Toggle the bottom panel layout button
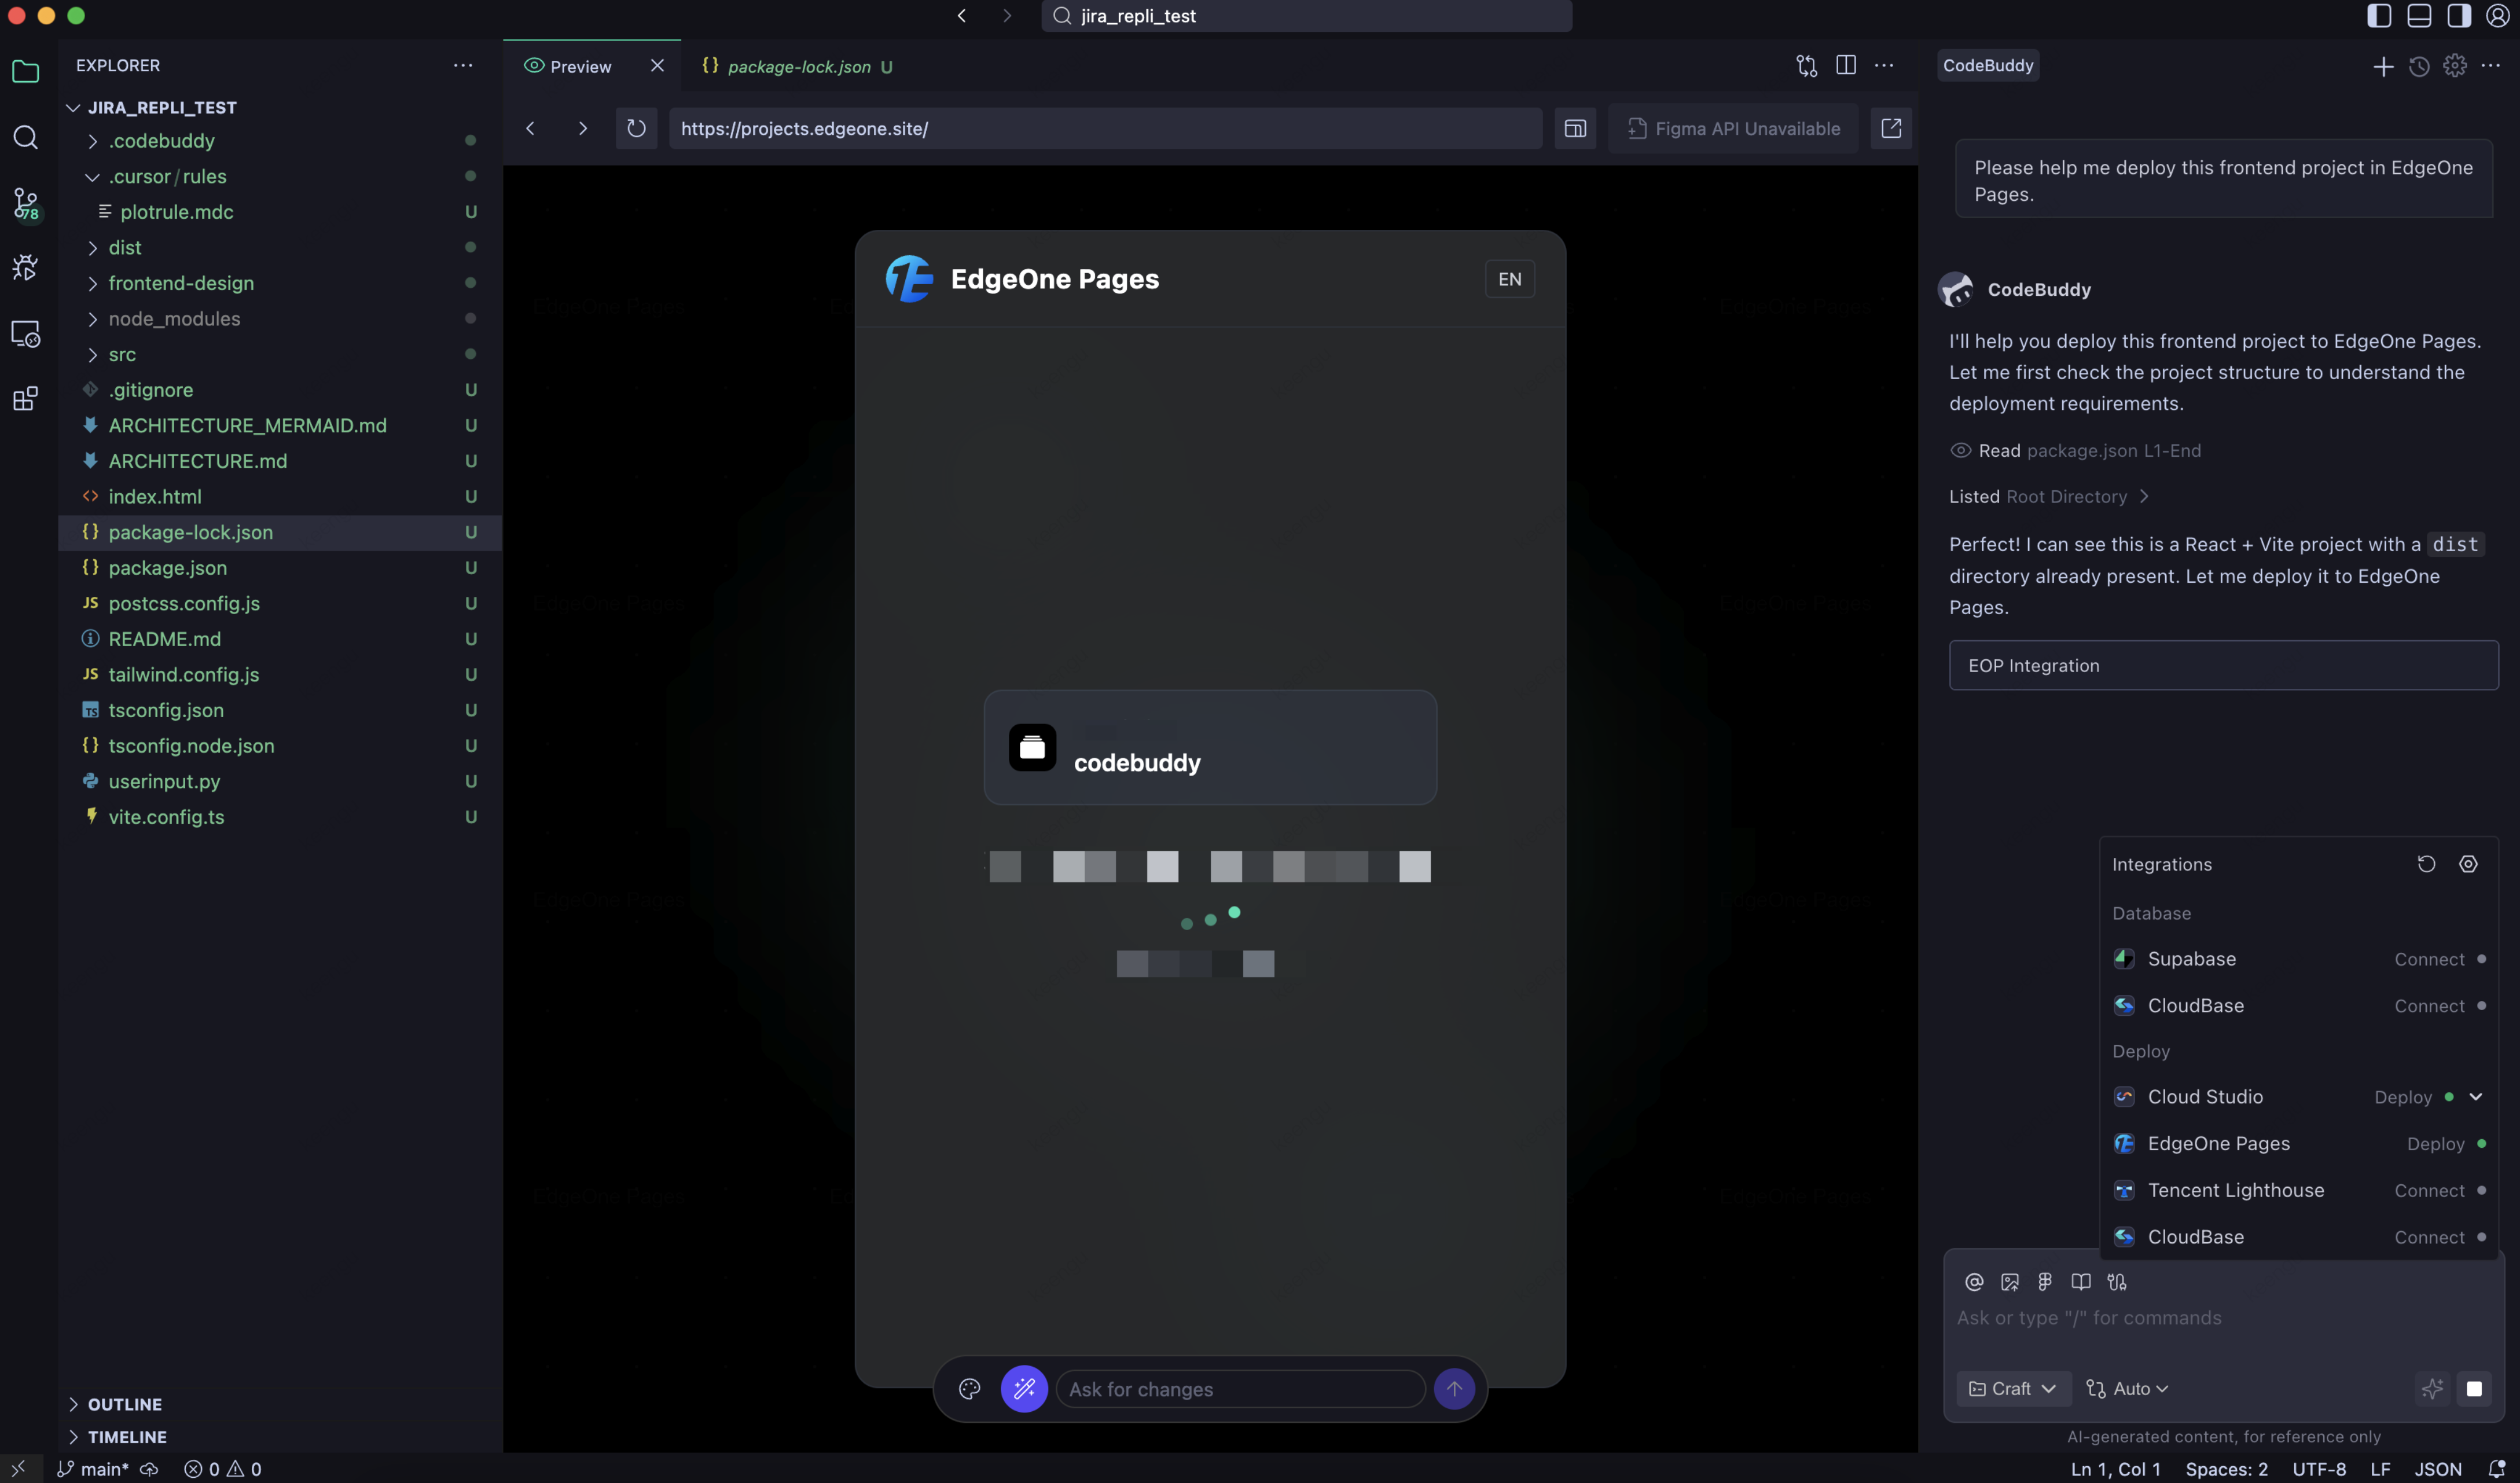The image size is (2520, 1483). pos(2418,16)
